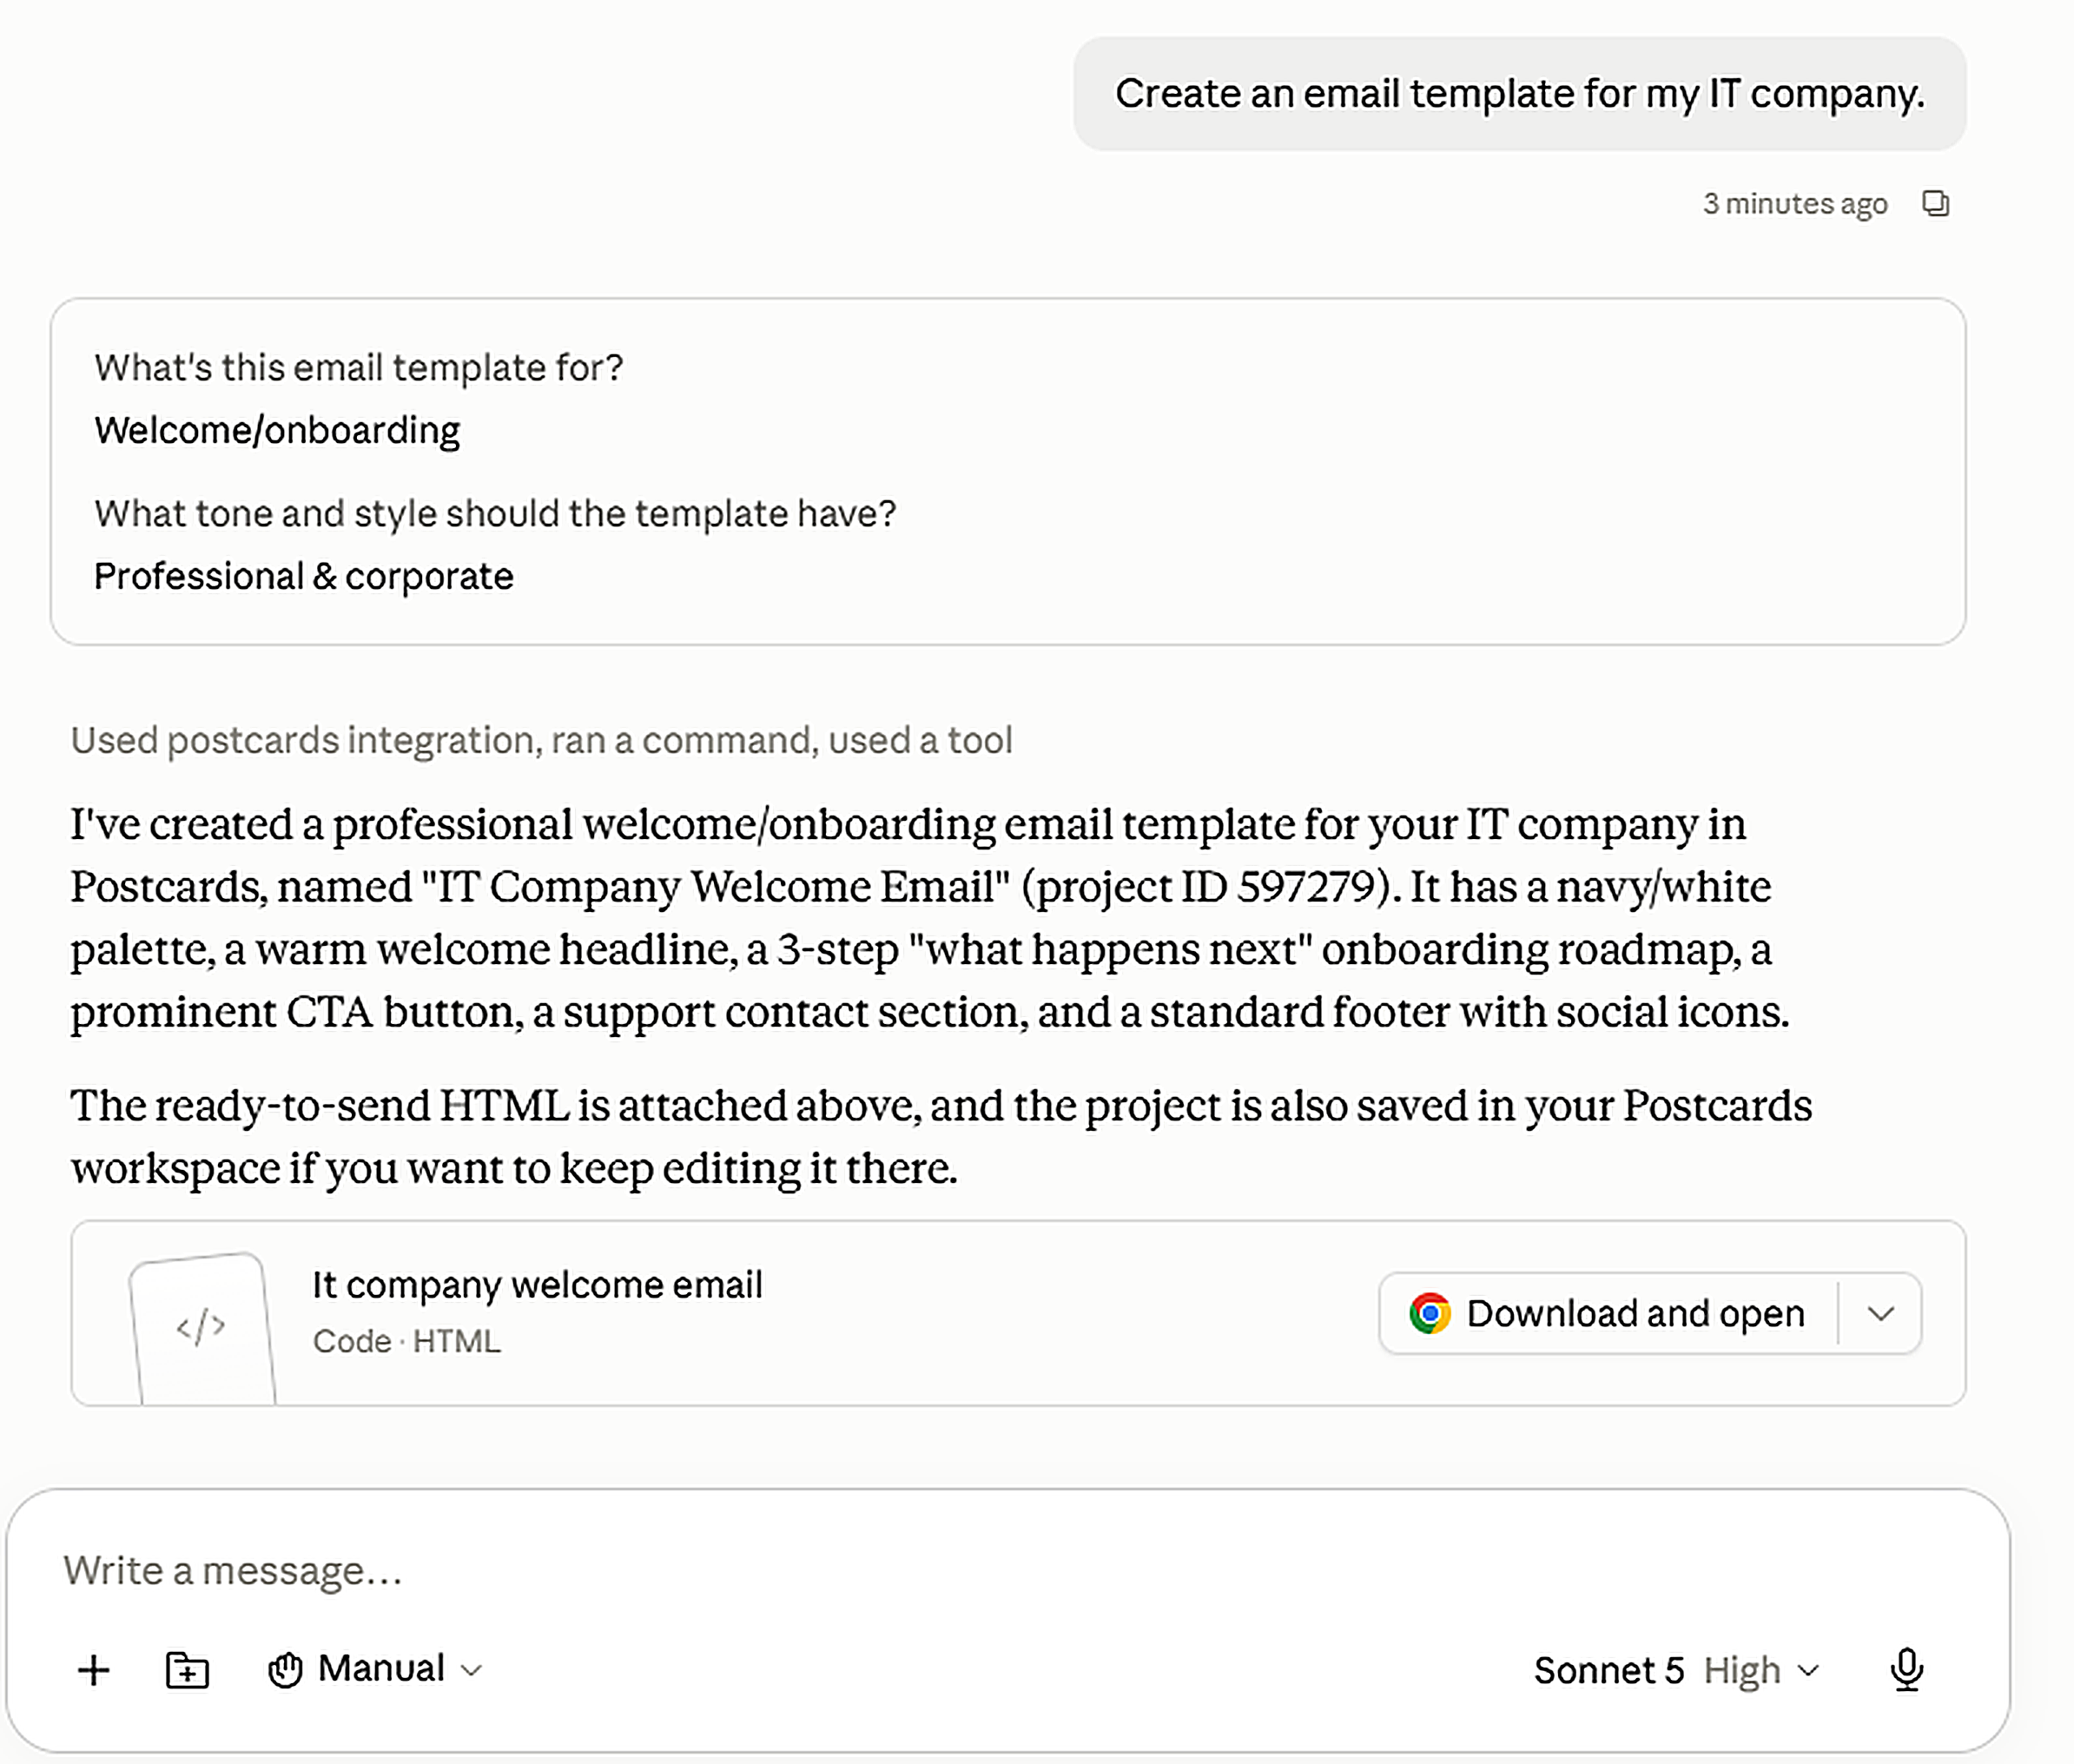Click the plus attachment icon
Image resolution: width=2074 pixels, height=1764 pixels.
[94, 1669]
